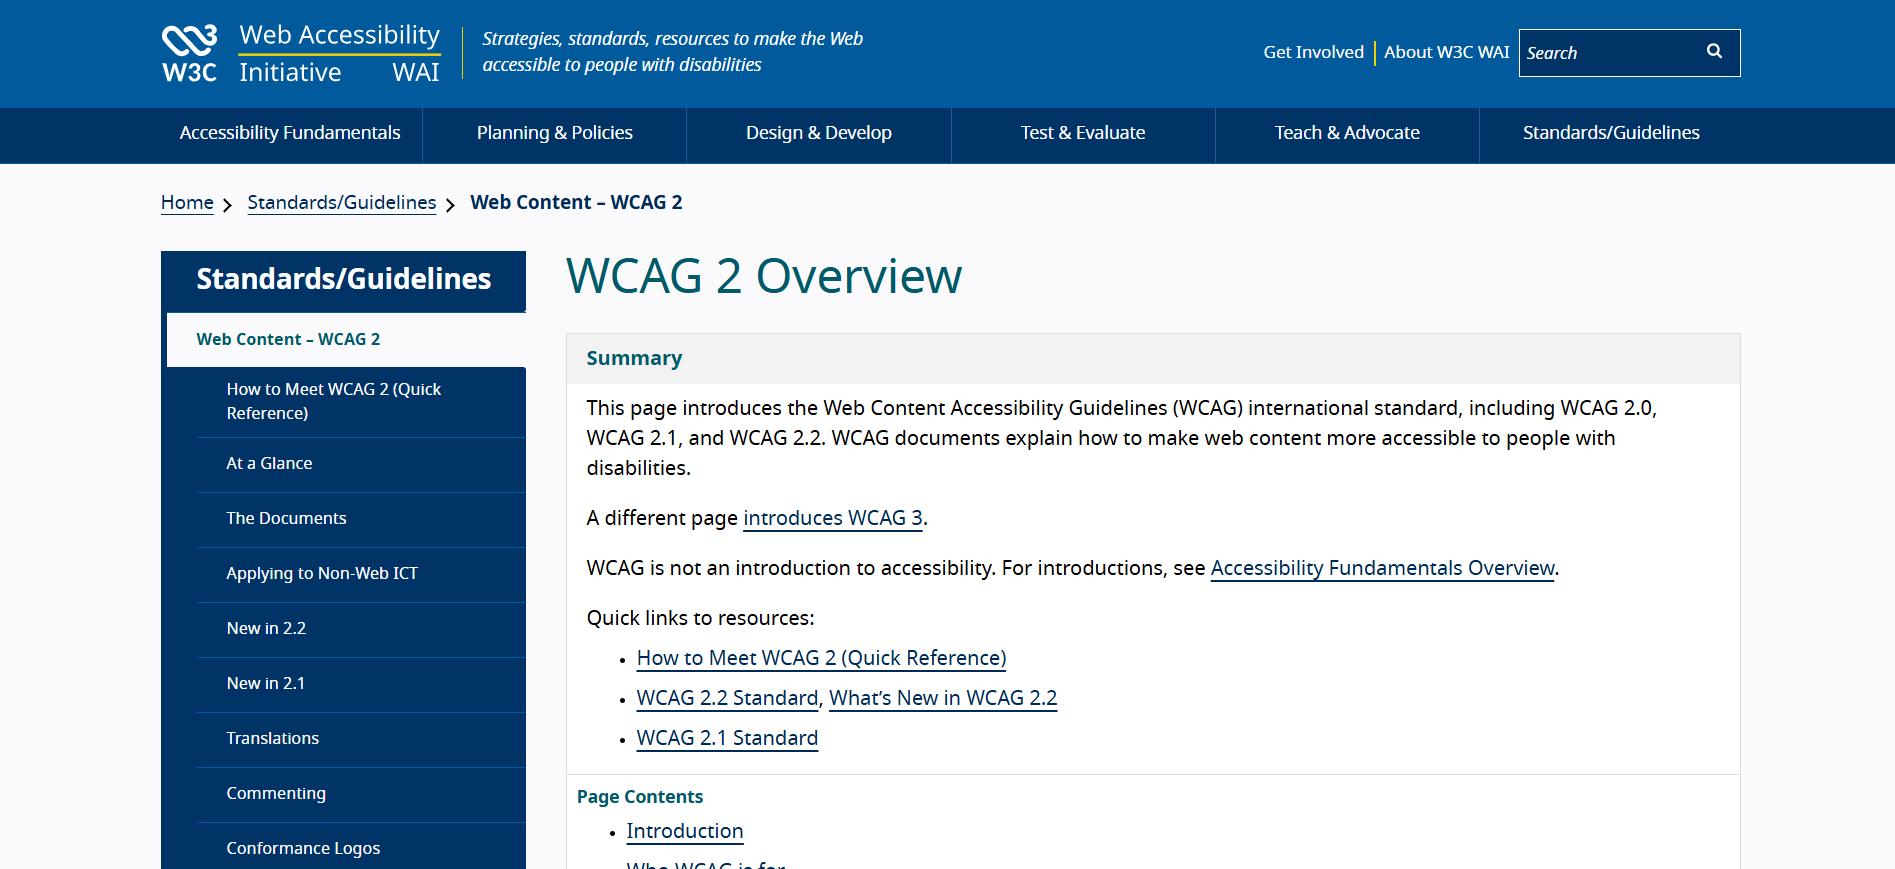The width and height of the screenshot is (1895, 869).
Task: Click the Standards/Guidelines sidebar heading
Action: coord(343,279)
